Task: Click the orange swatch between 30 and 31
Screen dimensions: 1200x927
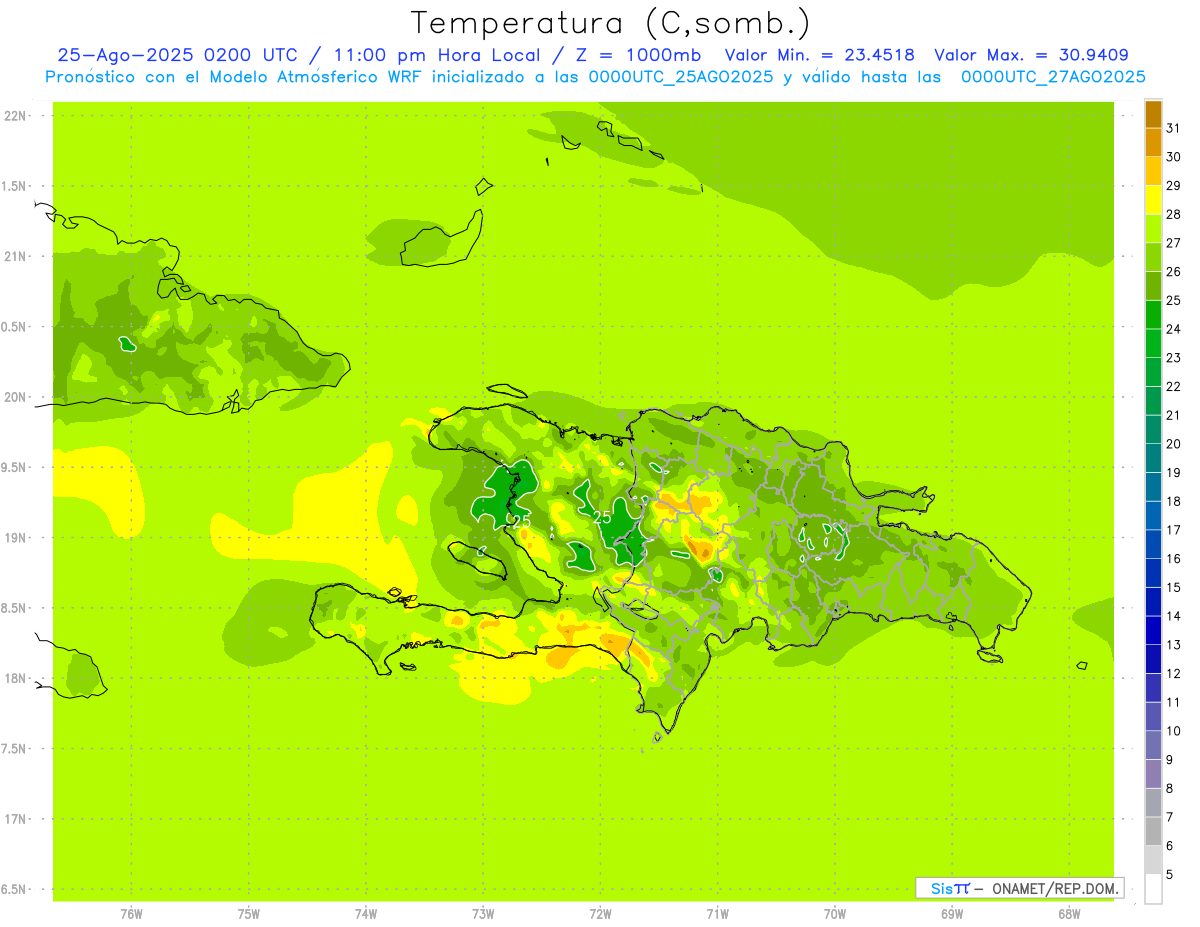Action: 1153,142
